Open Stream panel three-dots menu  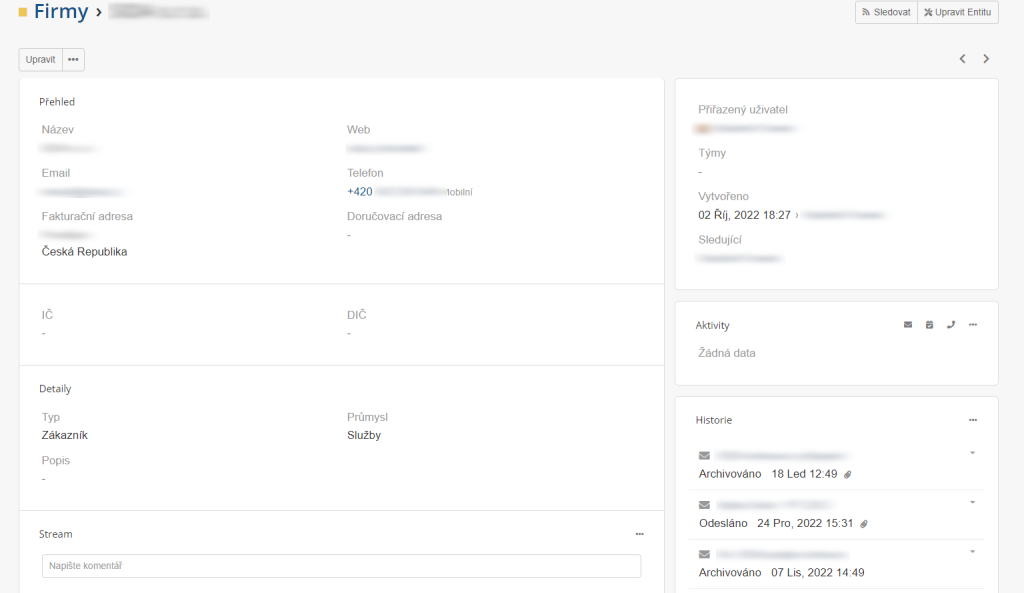pos(639,534)
